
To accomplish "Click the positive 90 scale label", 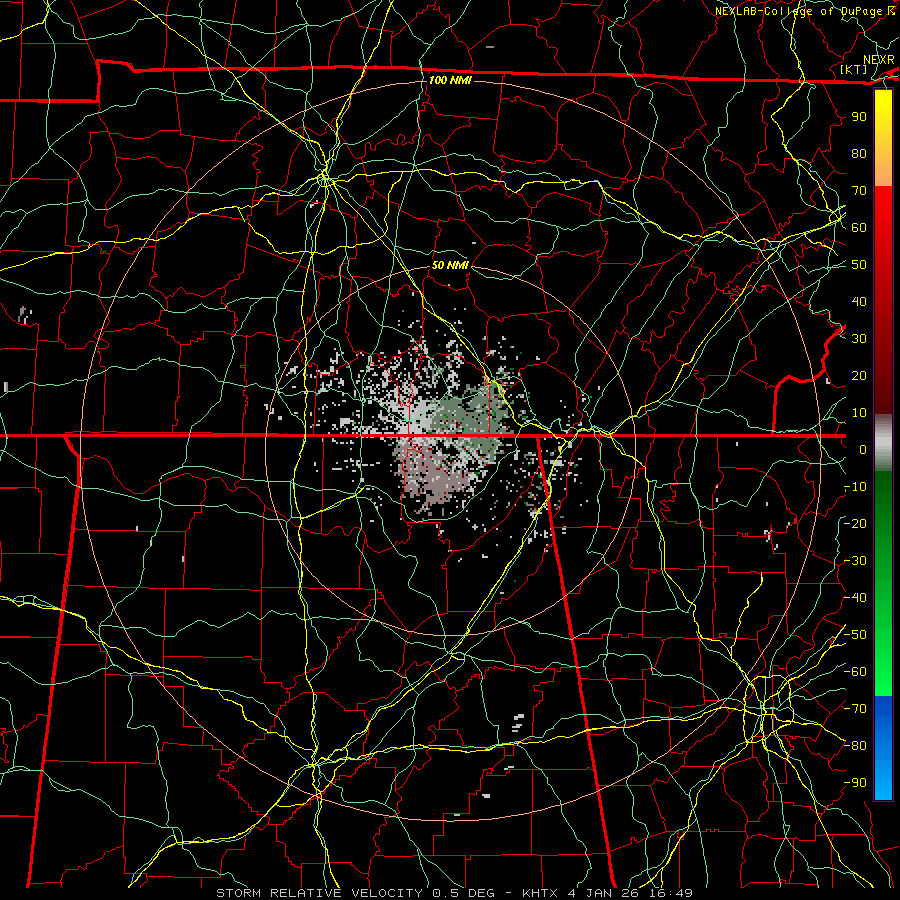I will point(859,117).
